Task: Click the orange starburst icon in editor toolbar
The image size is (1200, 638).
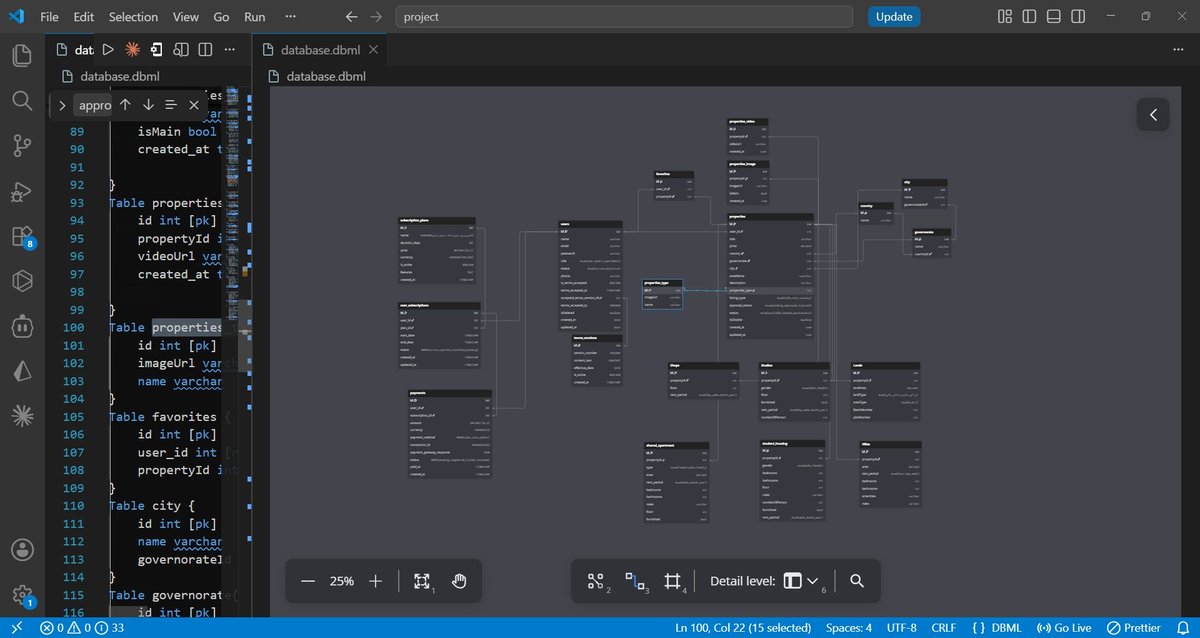Action: pos(133,49)
